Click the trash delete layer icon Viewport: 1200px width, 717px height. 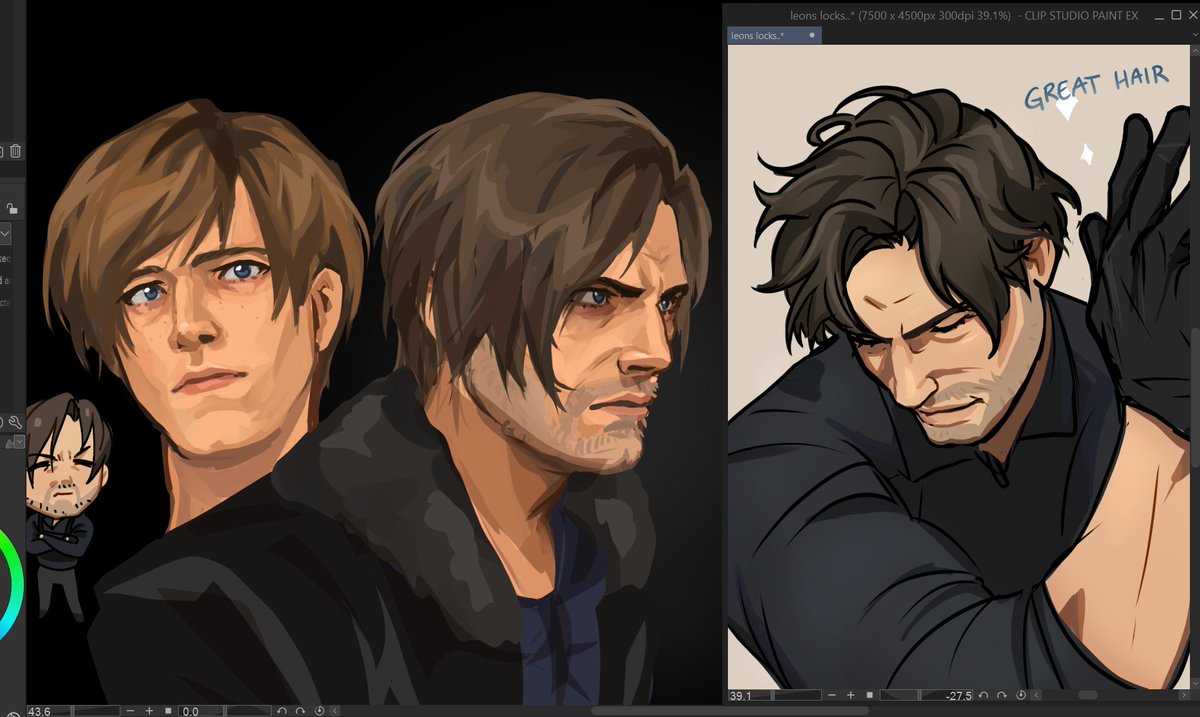15,151
